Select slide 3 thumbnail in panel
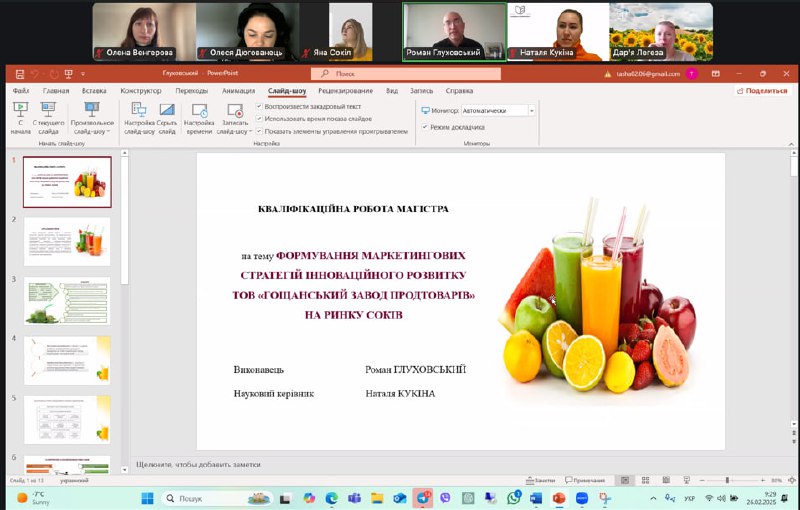 pos(67,300)
